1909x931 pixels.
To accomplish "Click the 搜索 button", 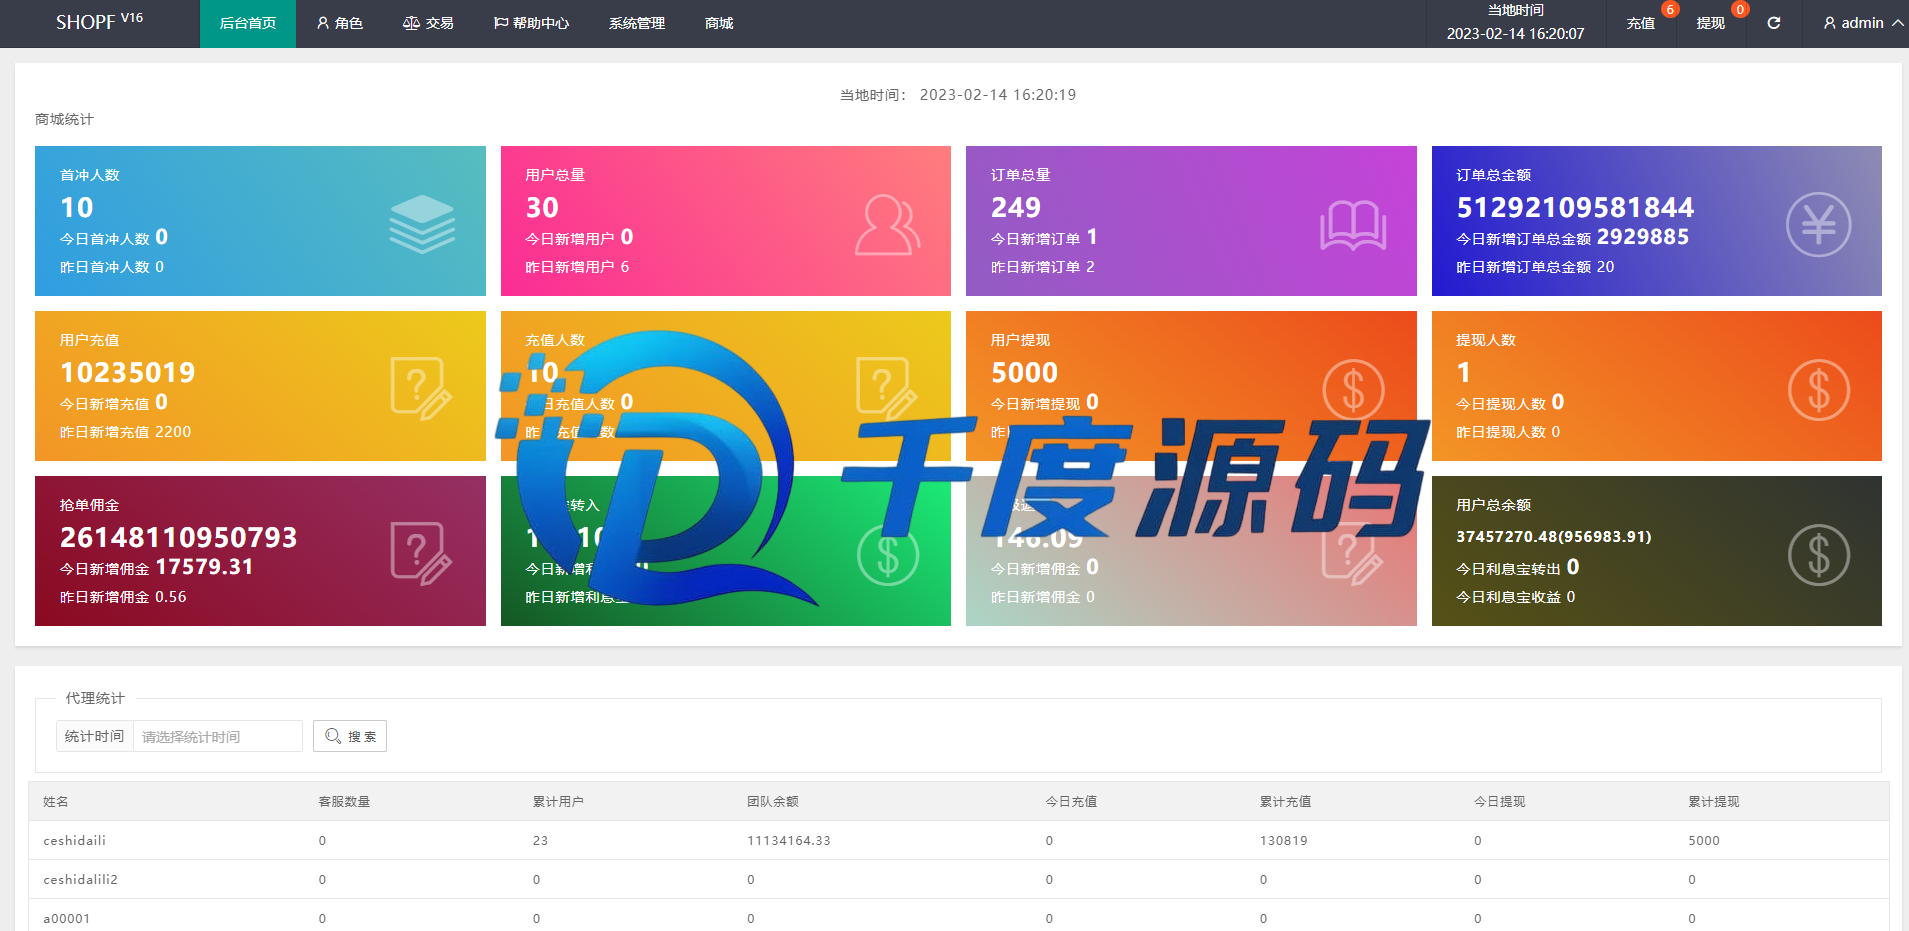I will coord(350,736).
